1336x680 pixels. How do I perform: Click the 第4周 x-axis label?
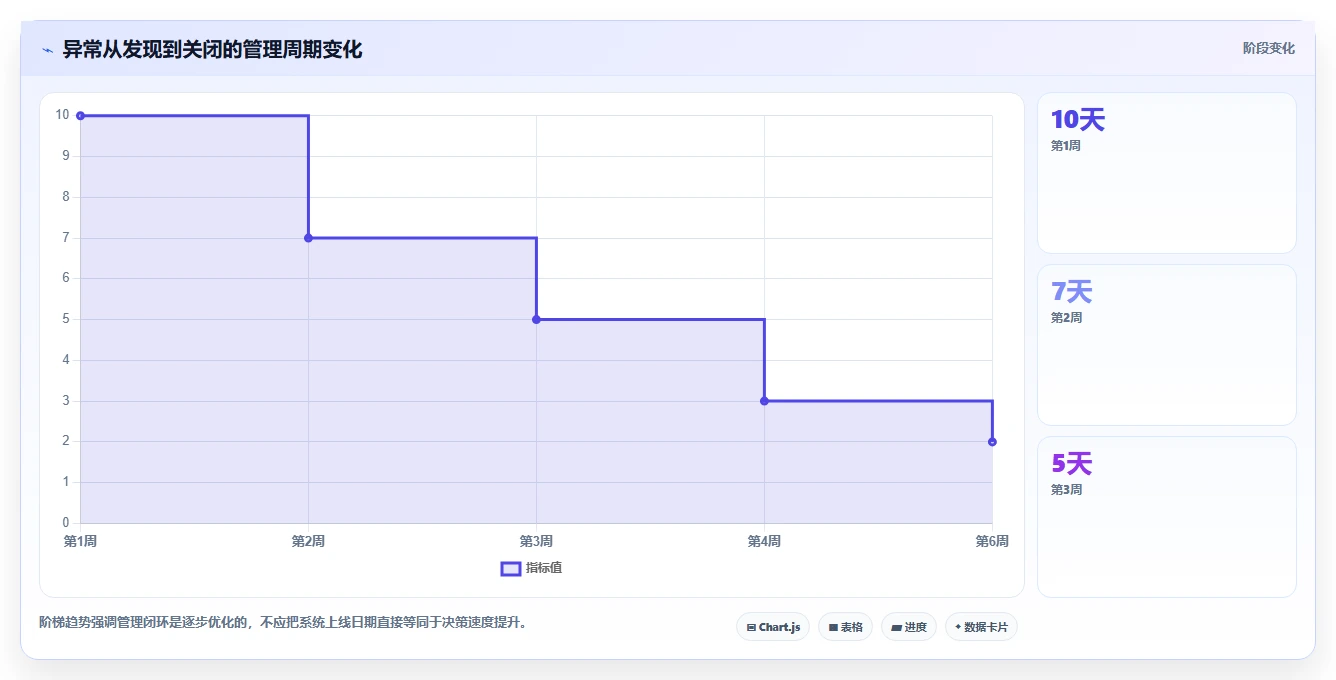[764, 541]
